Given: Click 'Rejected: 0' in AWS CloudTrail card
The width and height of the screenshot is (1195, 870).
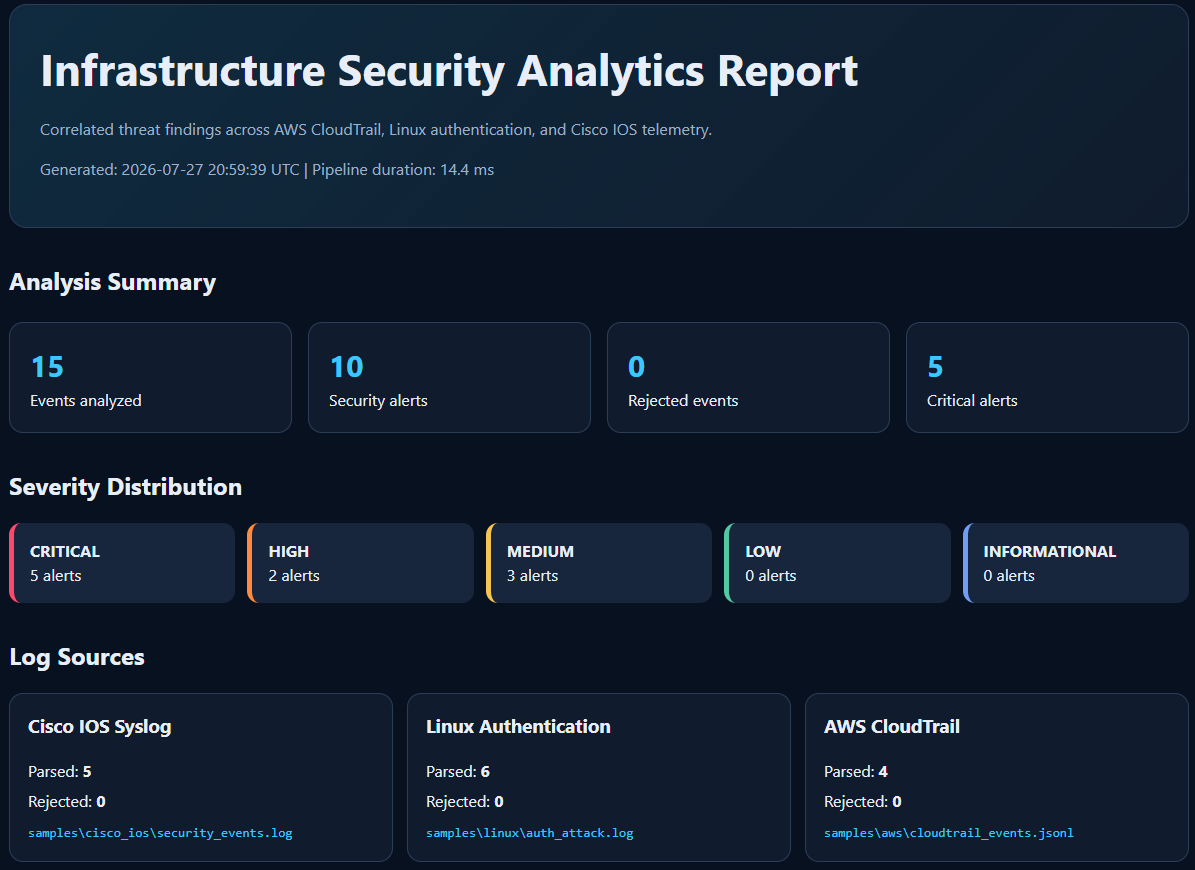Looking at the screenshot, I should tap(863, 801).
